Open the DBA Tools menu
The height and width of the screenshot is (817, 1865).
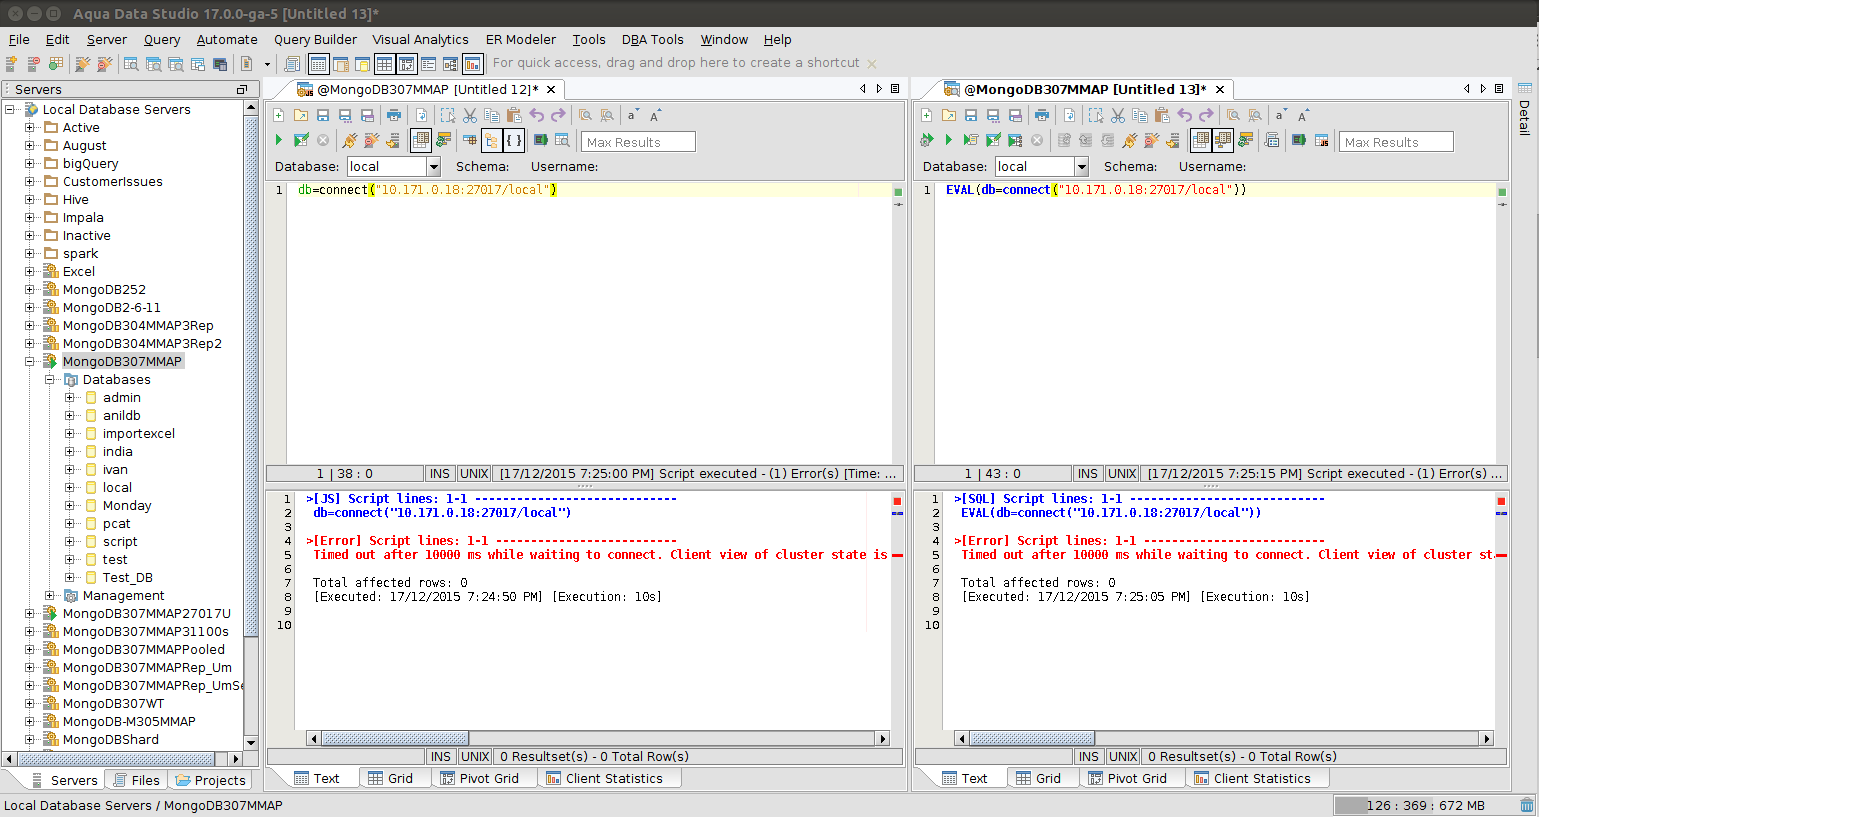click(652, 40)
